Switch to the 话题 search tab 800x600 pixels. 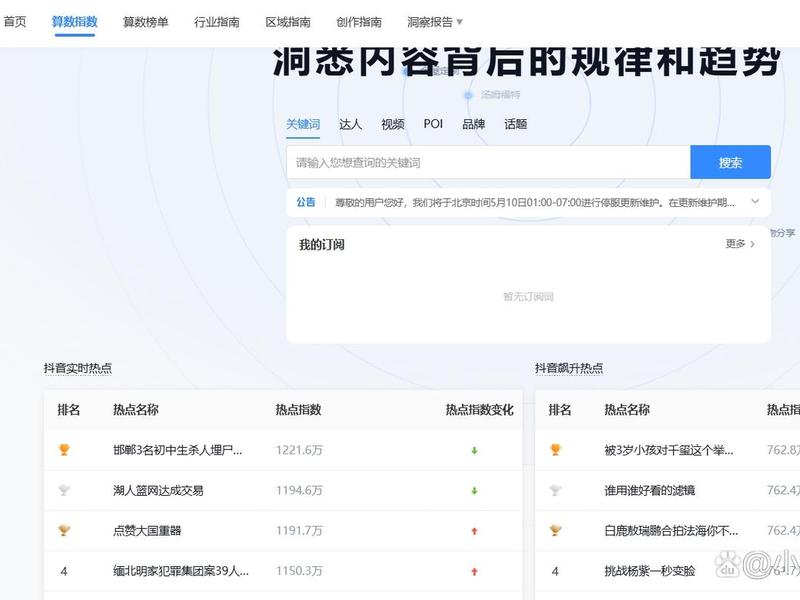coord(515,124)
